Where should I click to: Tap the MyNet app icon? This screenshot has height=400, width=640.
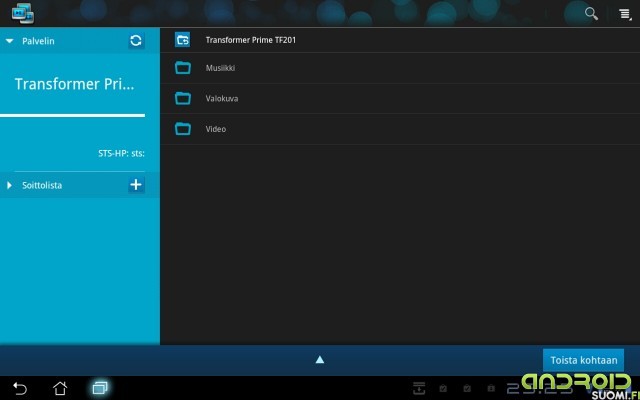coord(23,13)
